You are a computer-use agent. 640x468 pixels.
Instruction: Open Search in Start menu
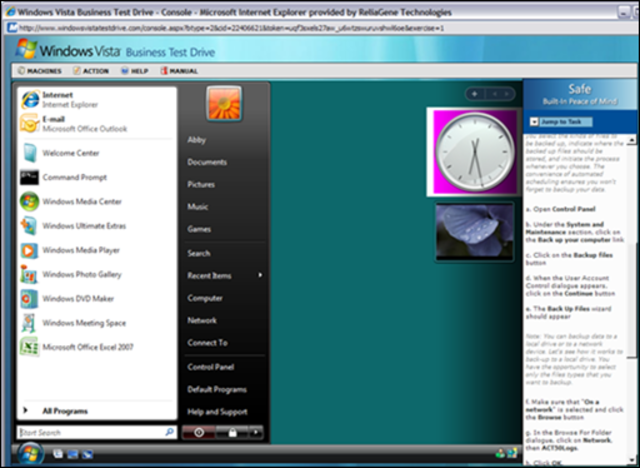coord(199,253)
